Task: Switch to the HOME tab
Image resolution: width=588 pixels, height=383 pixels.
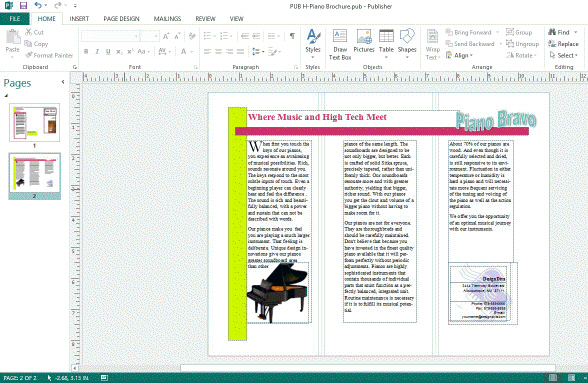Action: point(46,18)
